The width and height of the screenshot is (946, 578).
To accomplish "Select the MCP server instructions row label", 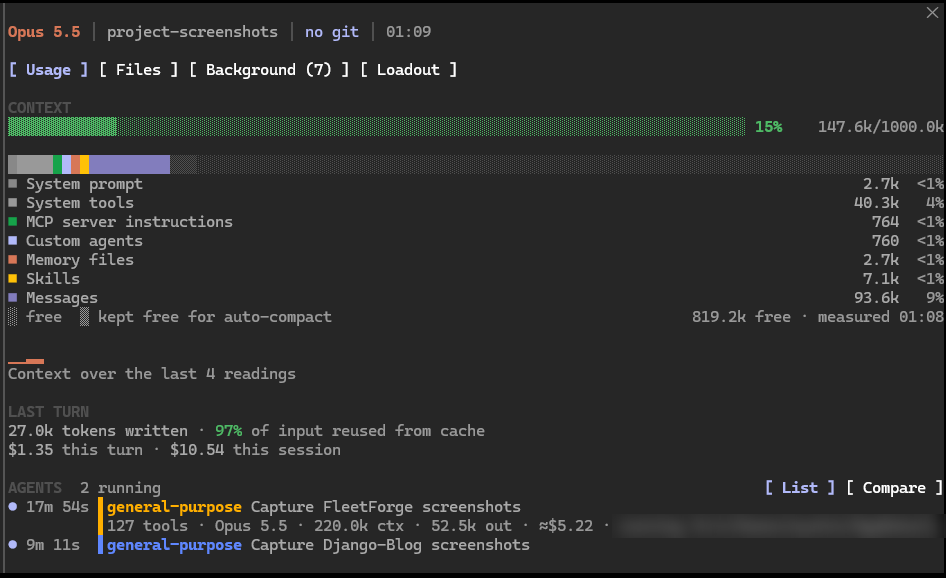I will point(129,222).
